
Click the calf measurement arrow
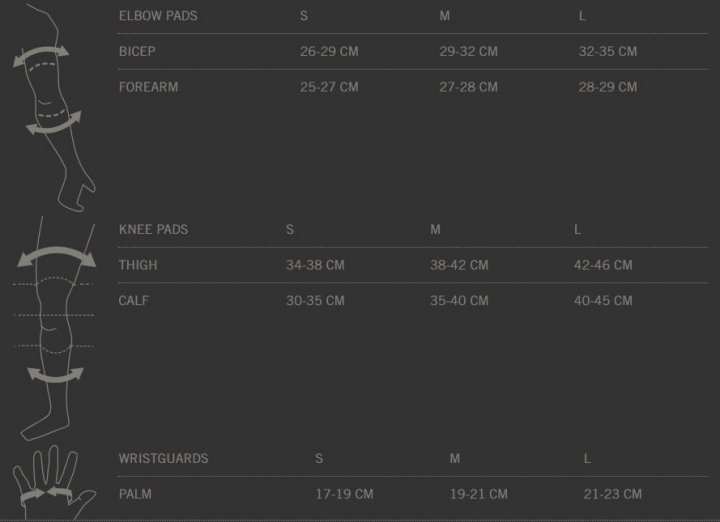[x=56, y=375]
